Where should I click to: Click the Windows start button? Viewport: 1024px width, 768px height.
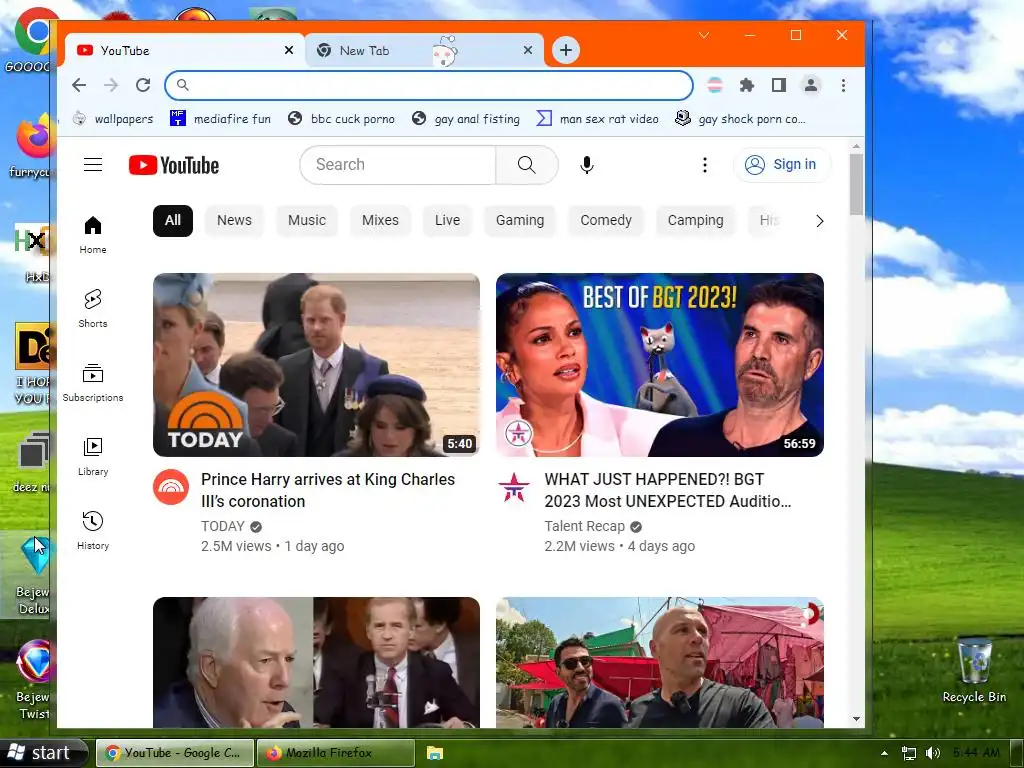click(x=43, y=753)
